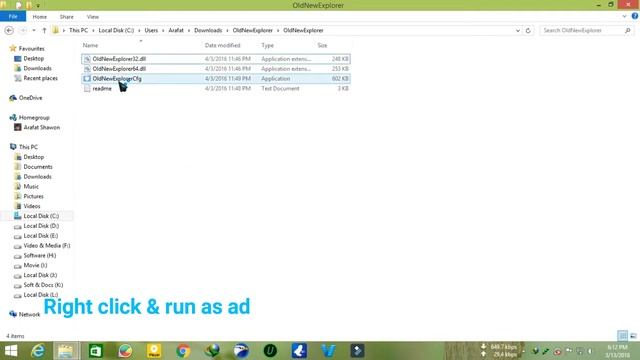Switch to large icons view layout
This screenshot has width=640, height=360.
(x=633, y=336)
